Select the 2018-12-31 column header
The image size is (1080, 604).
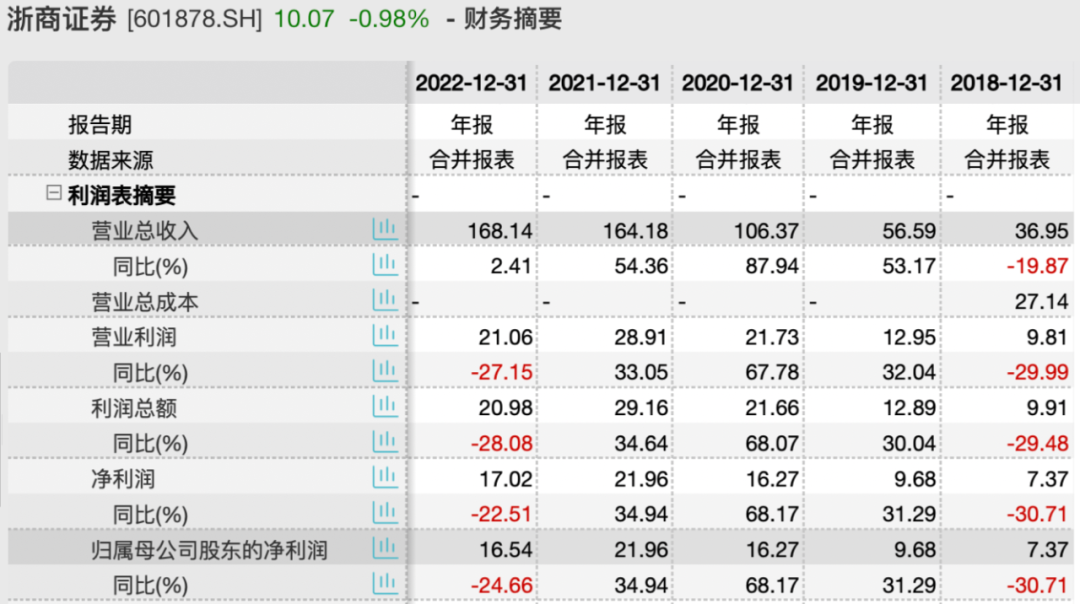pos(1006,83)
